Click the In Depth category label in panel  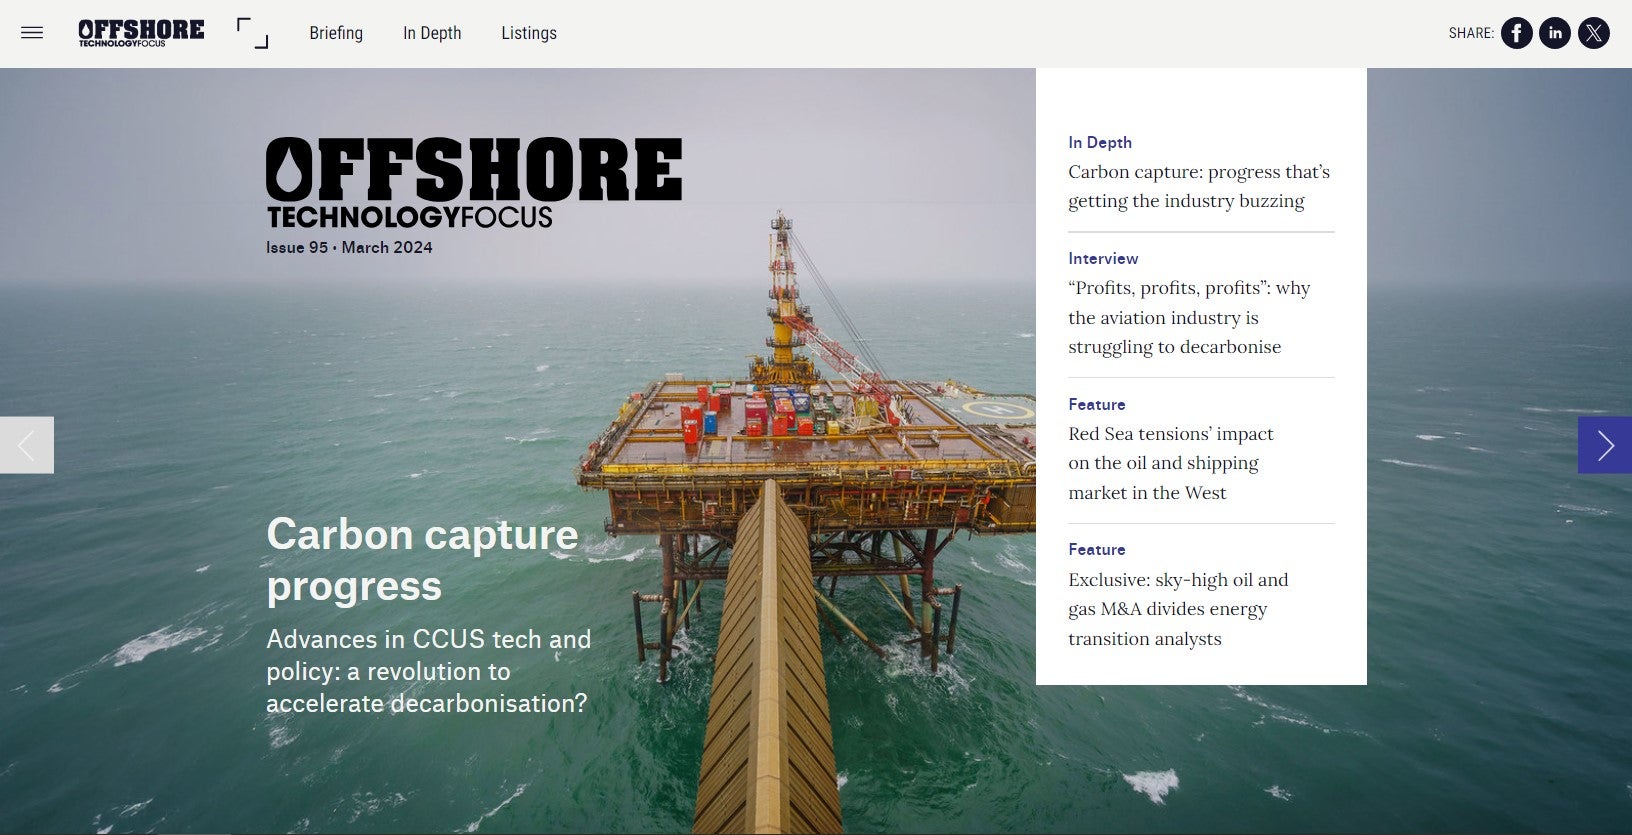click(x=1099, y=142)
